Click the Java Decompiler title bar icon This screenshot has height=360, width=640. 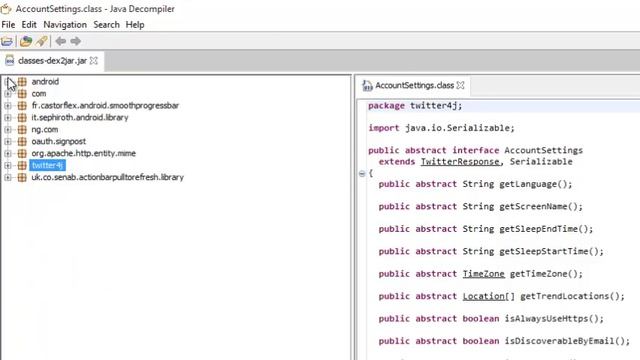pyautogui.click(x=6, y=9)
